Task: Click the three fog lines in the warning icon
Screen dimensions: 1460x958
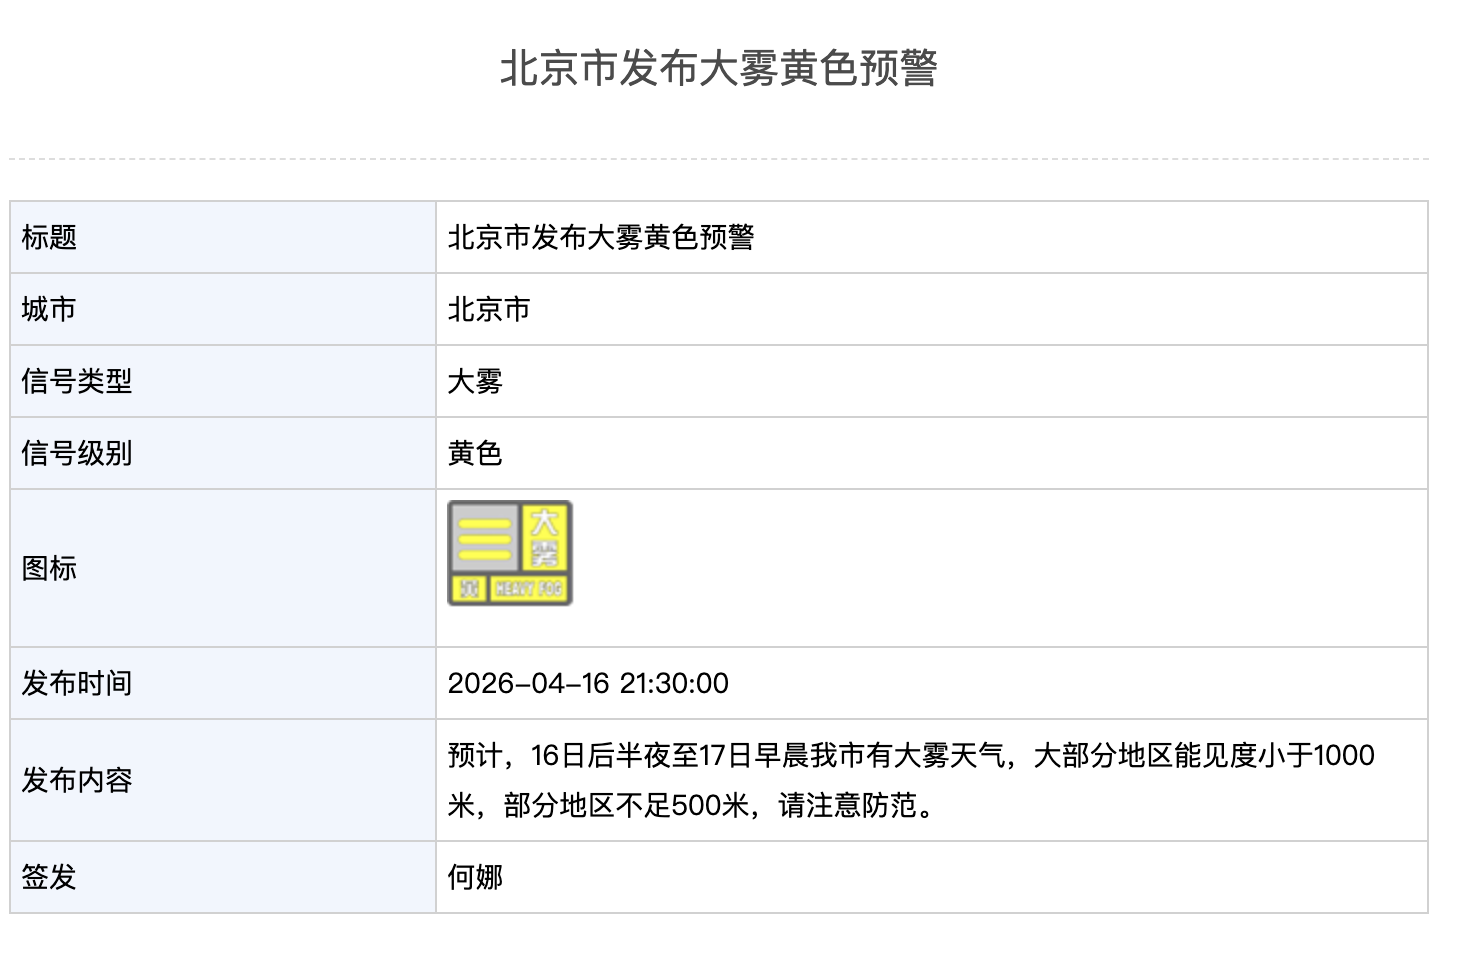Action: tap(484, 538)
